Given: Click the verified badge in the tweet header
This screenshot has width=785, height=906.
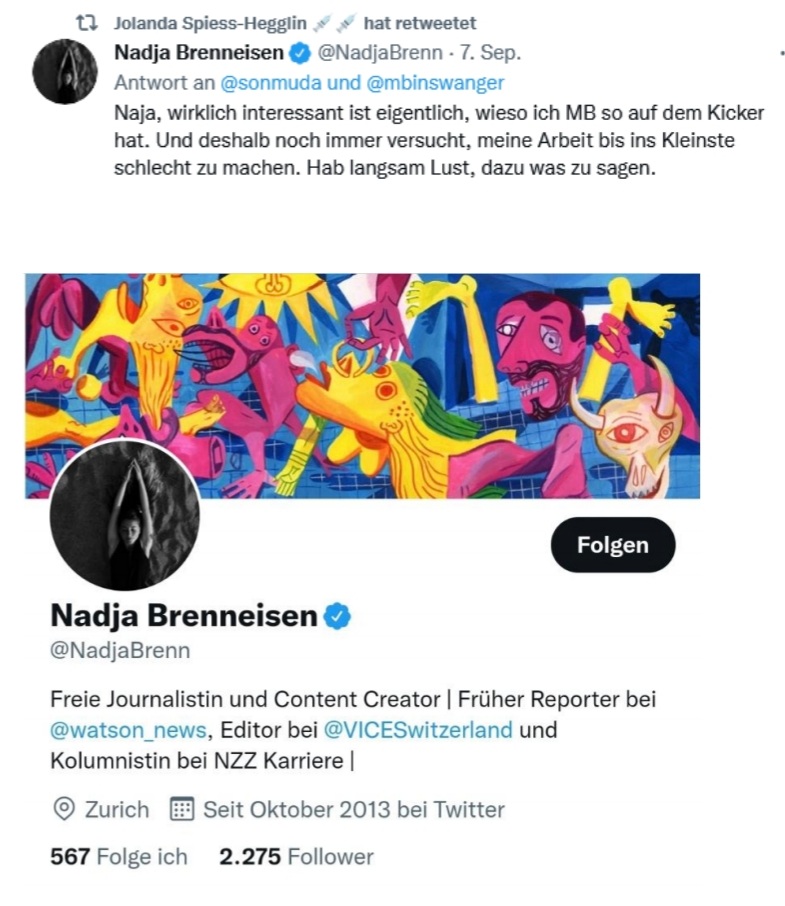Looking at the screenshot, I should 300,53.
